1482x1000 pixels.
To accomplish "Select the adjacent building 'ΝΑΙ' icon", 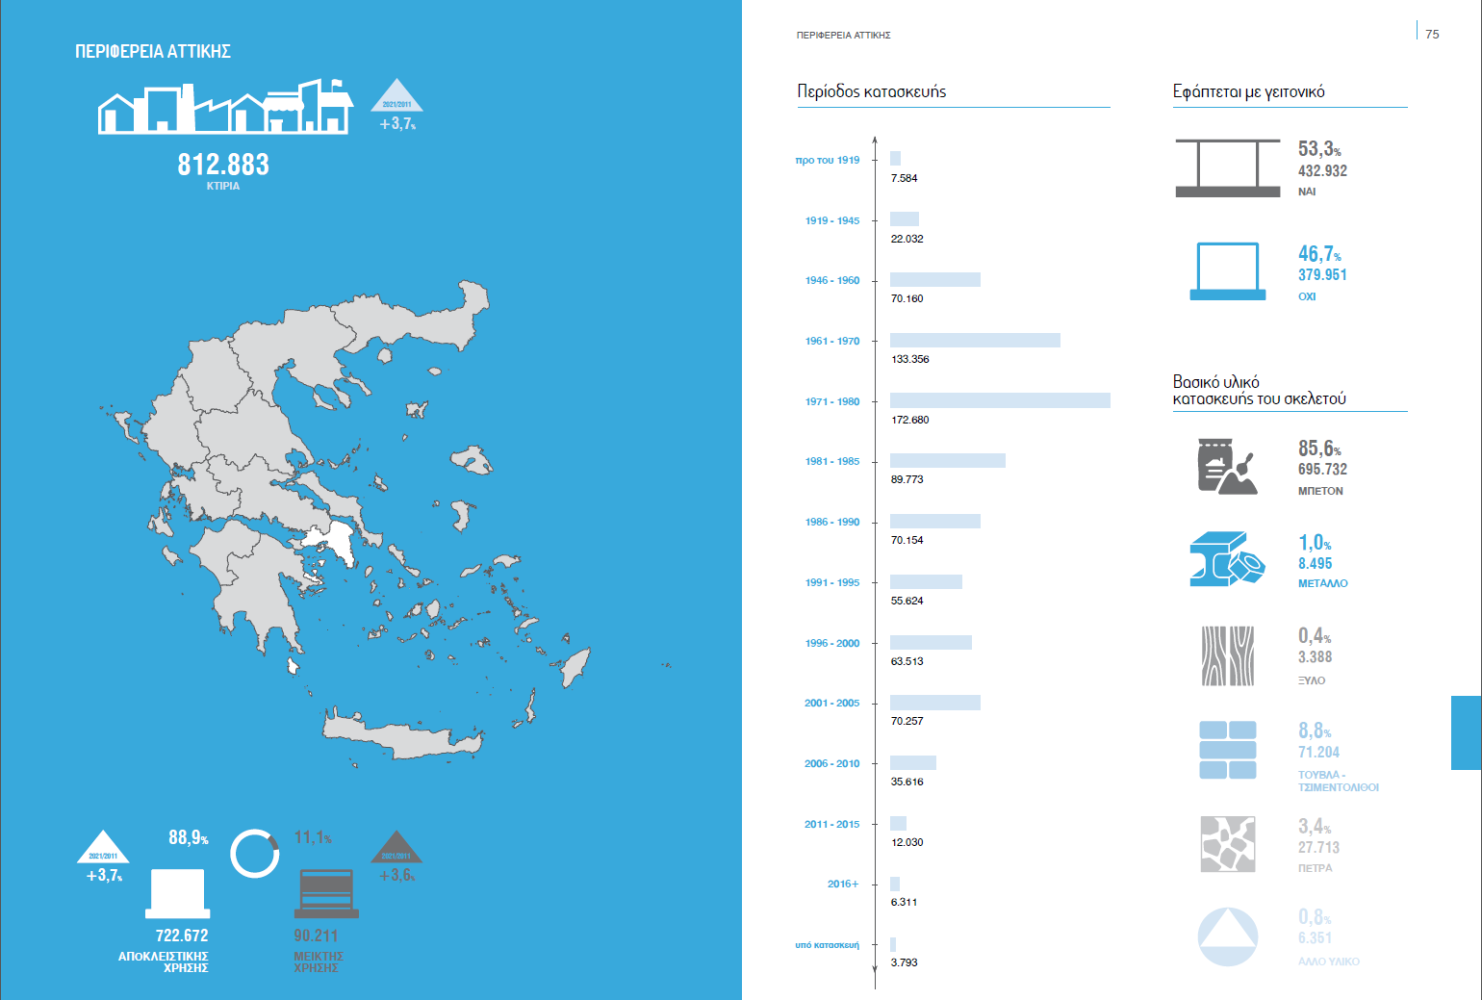I will (x=1227, y=168).
